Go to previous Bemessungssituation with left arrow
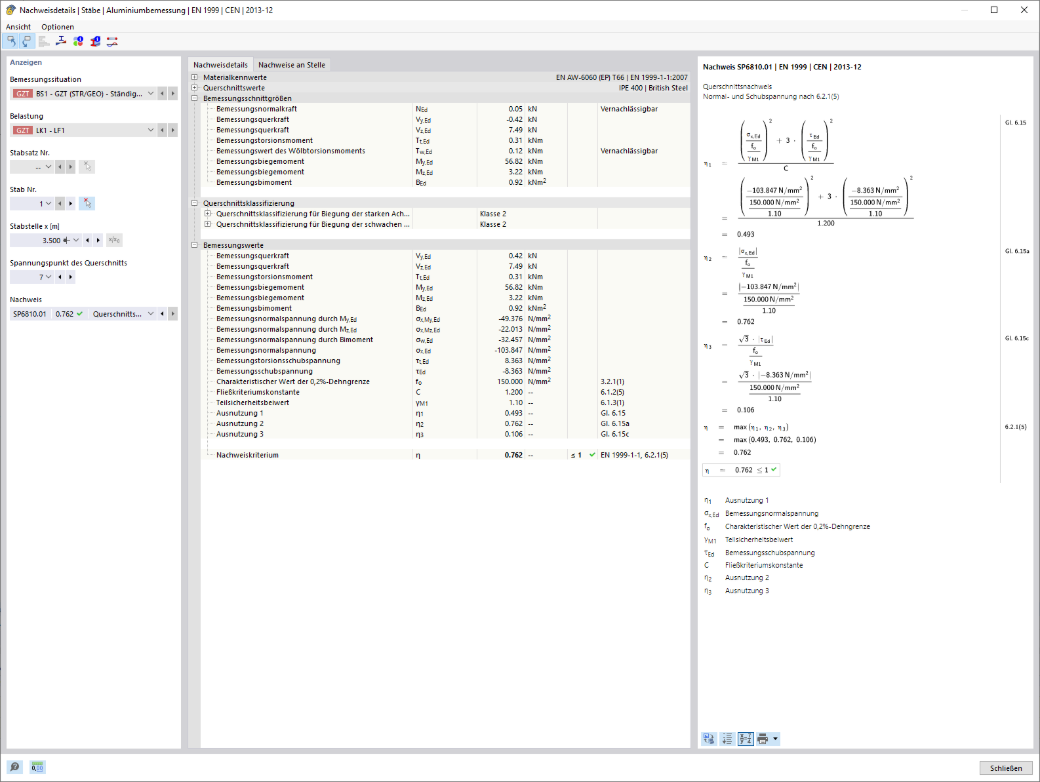The image size is (1040, 782). point(162,94)
